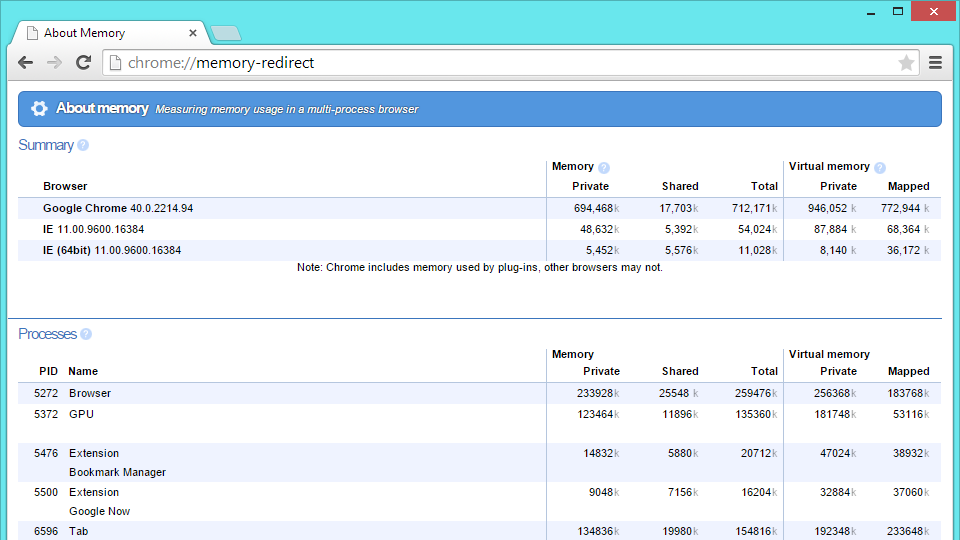
Task: Click the browser forward arrow button
Action: coord(55,63)
